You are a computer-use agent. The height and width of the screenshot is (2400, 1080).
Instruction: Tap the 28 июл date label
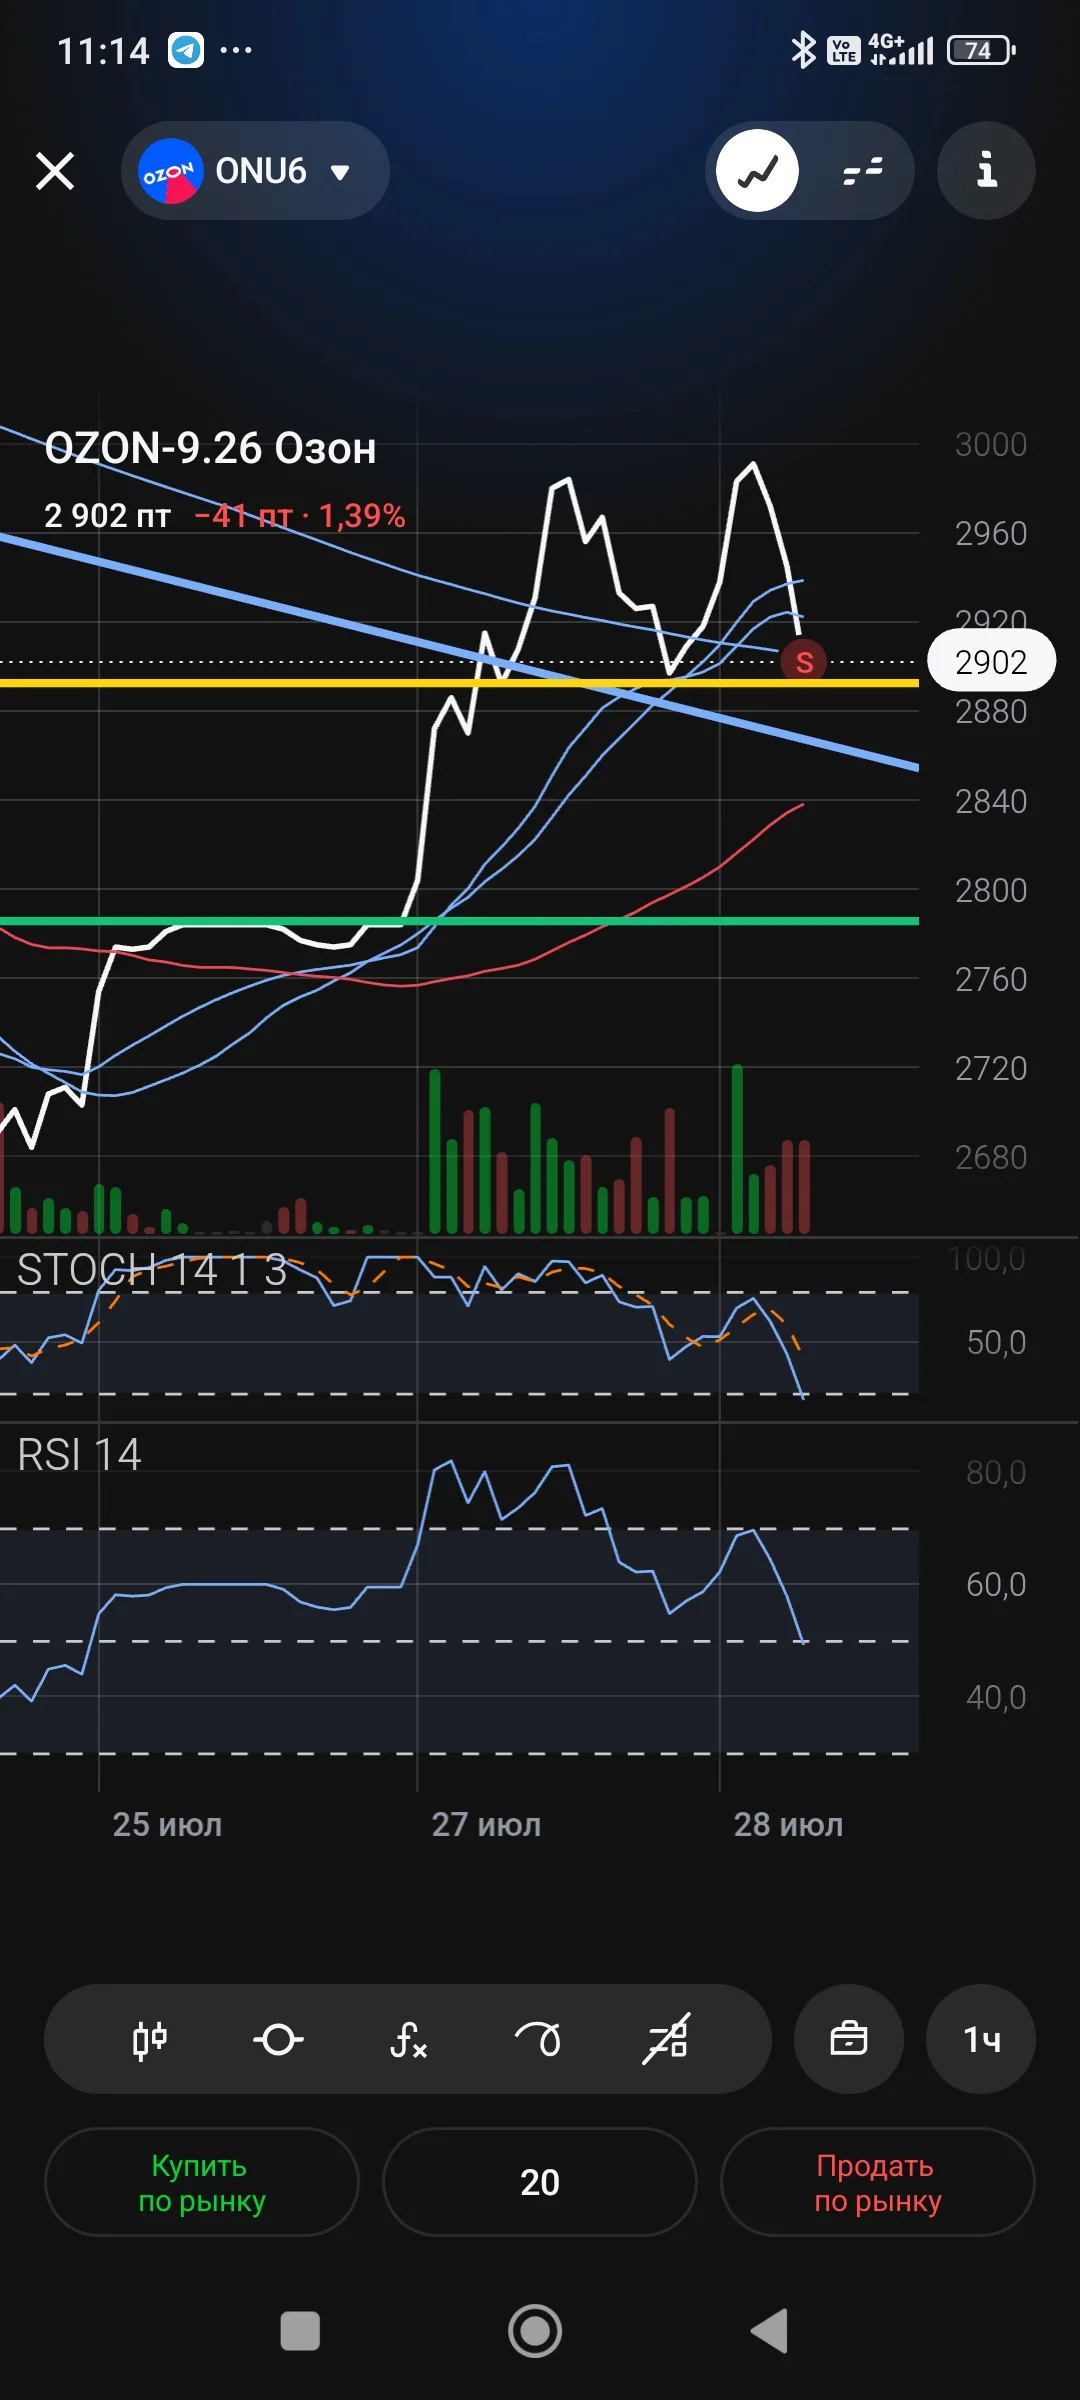[789, 1825]
